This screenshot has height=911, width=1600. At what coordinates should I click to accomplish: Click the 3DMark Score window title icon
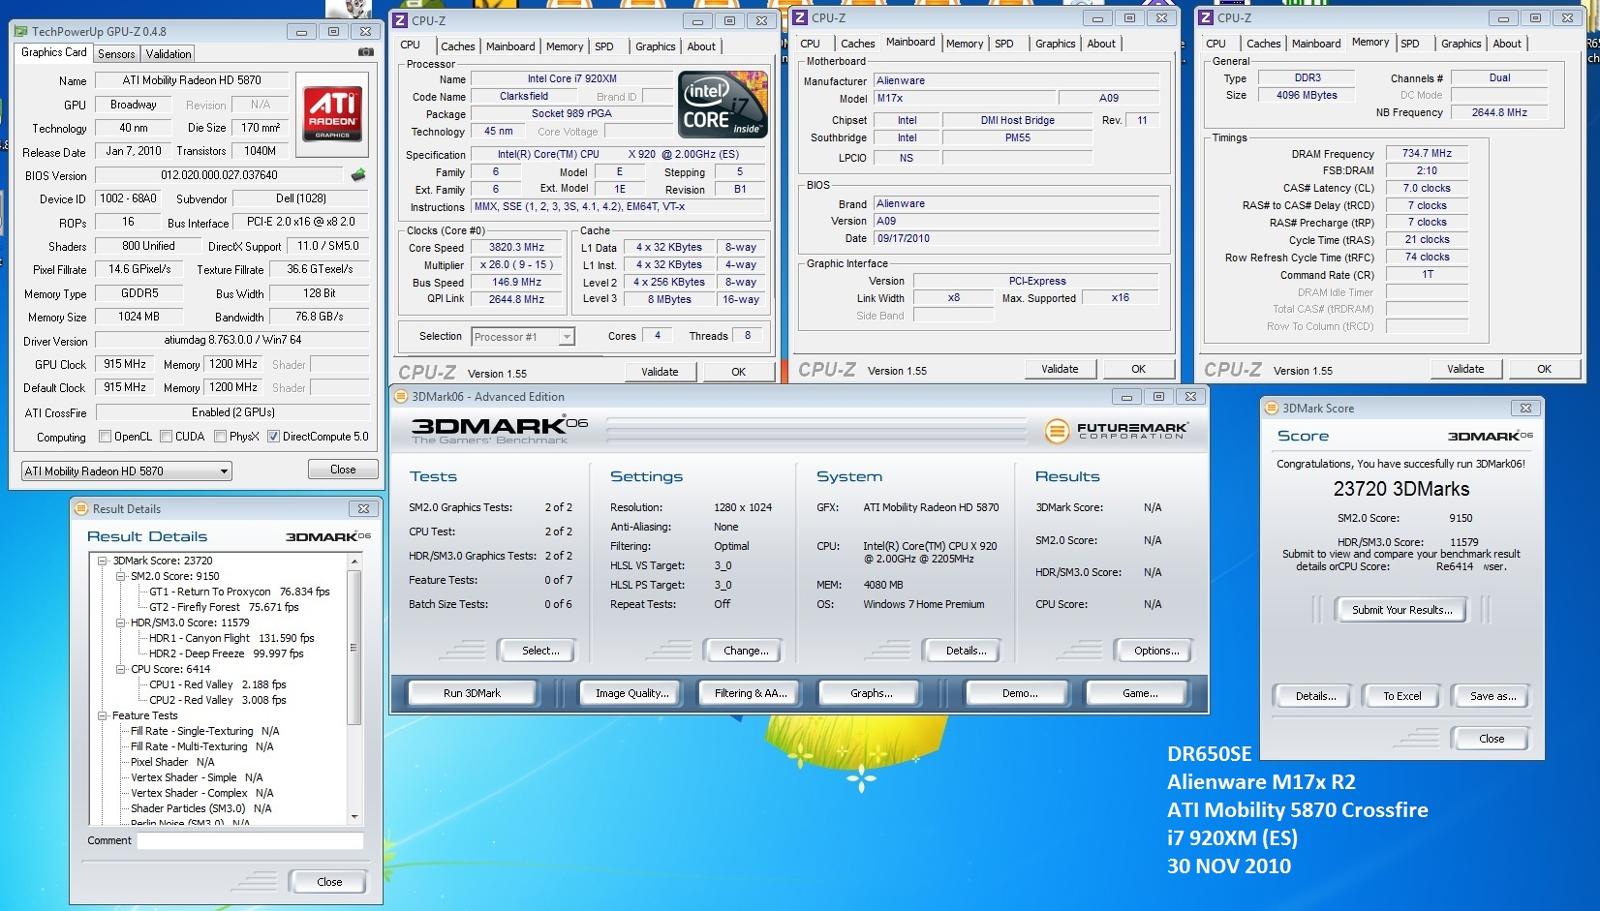point(1272,408)
